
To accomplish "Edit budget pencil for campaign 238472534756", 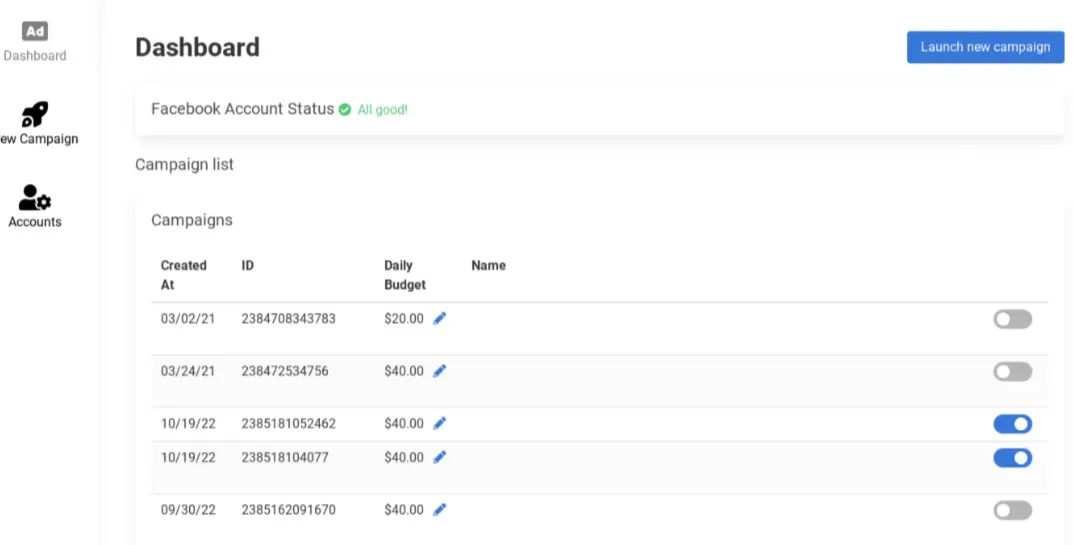I will point(439,370).
